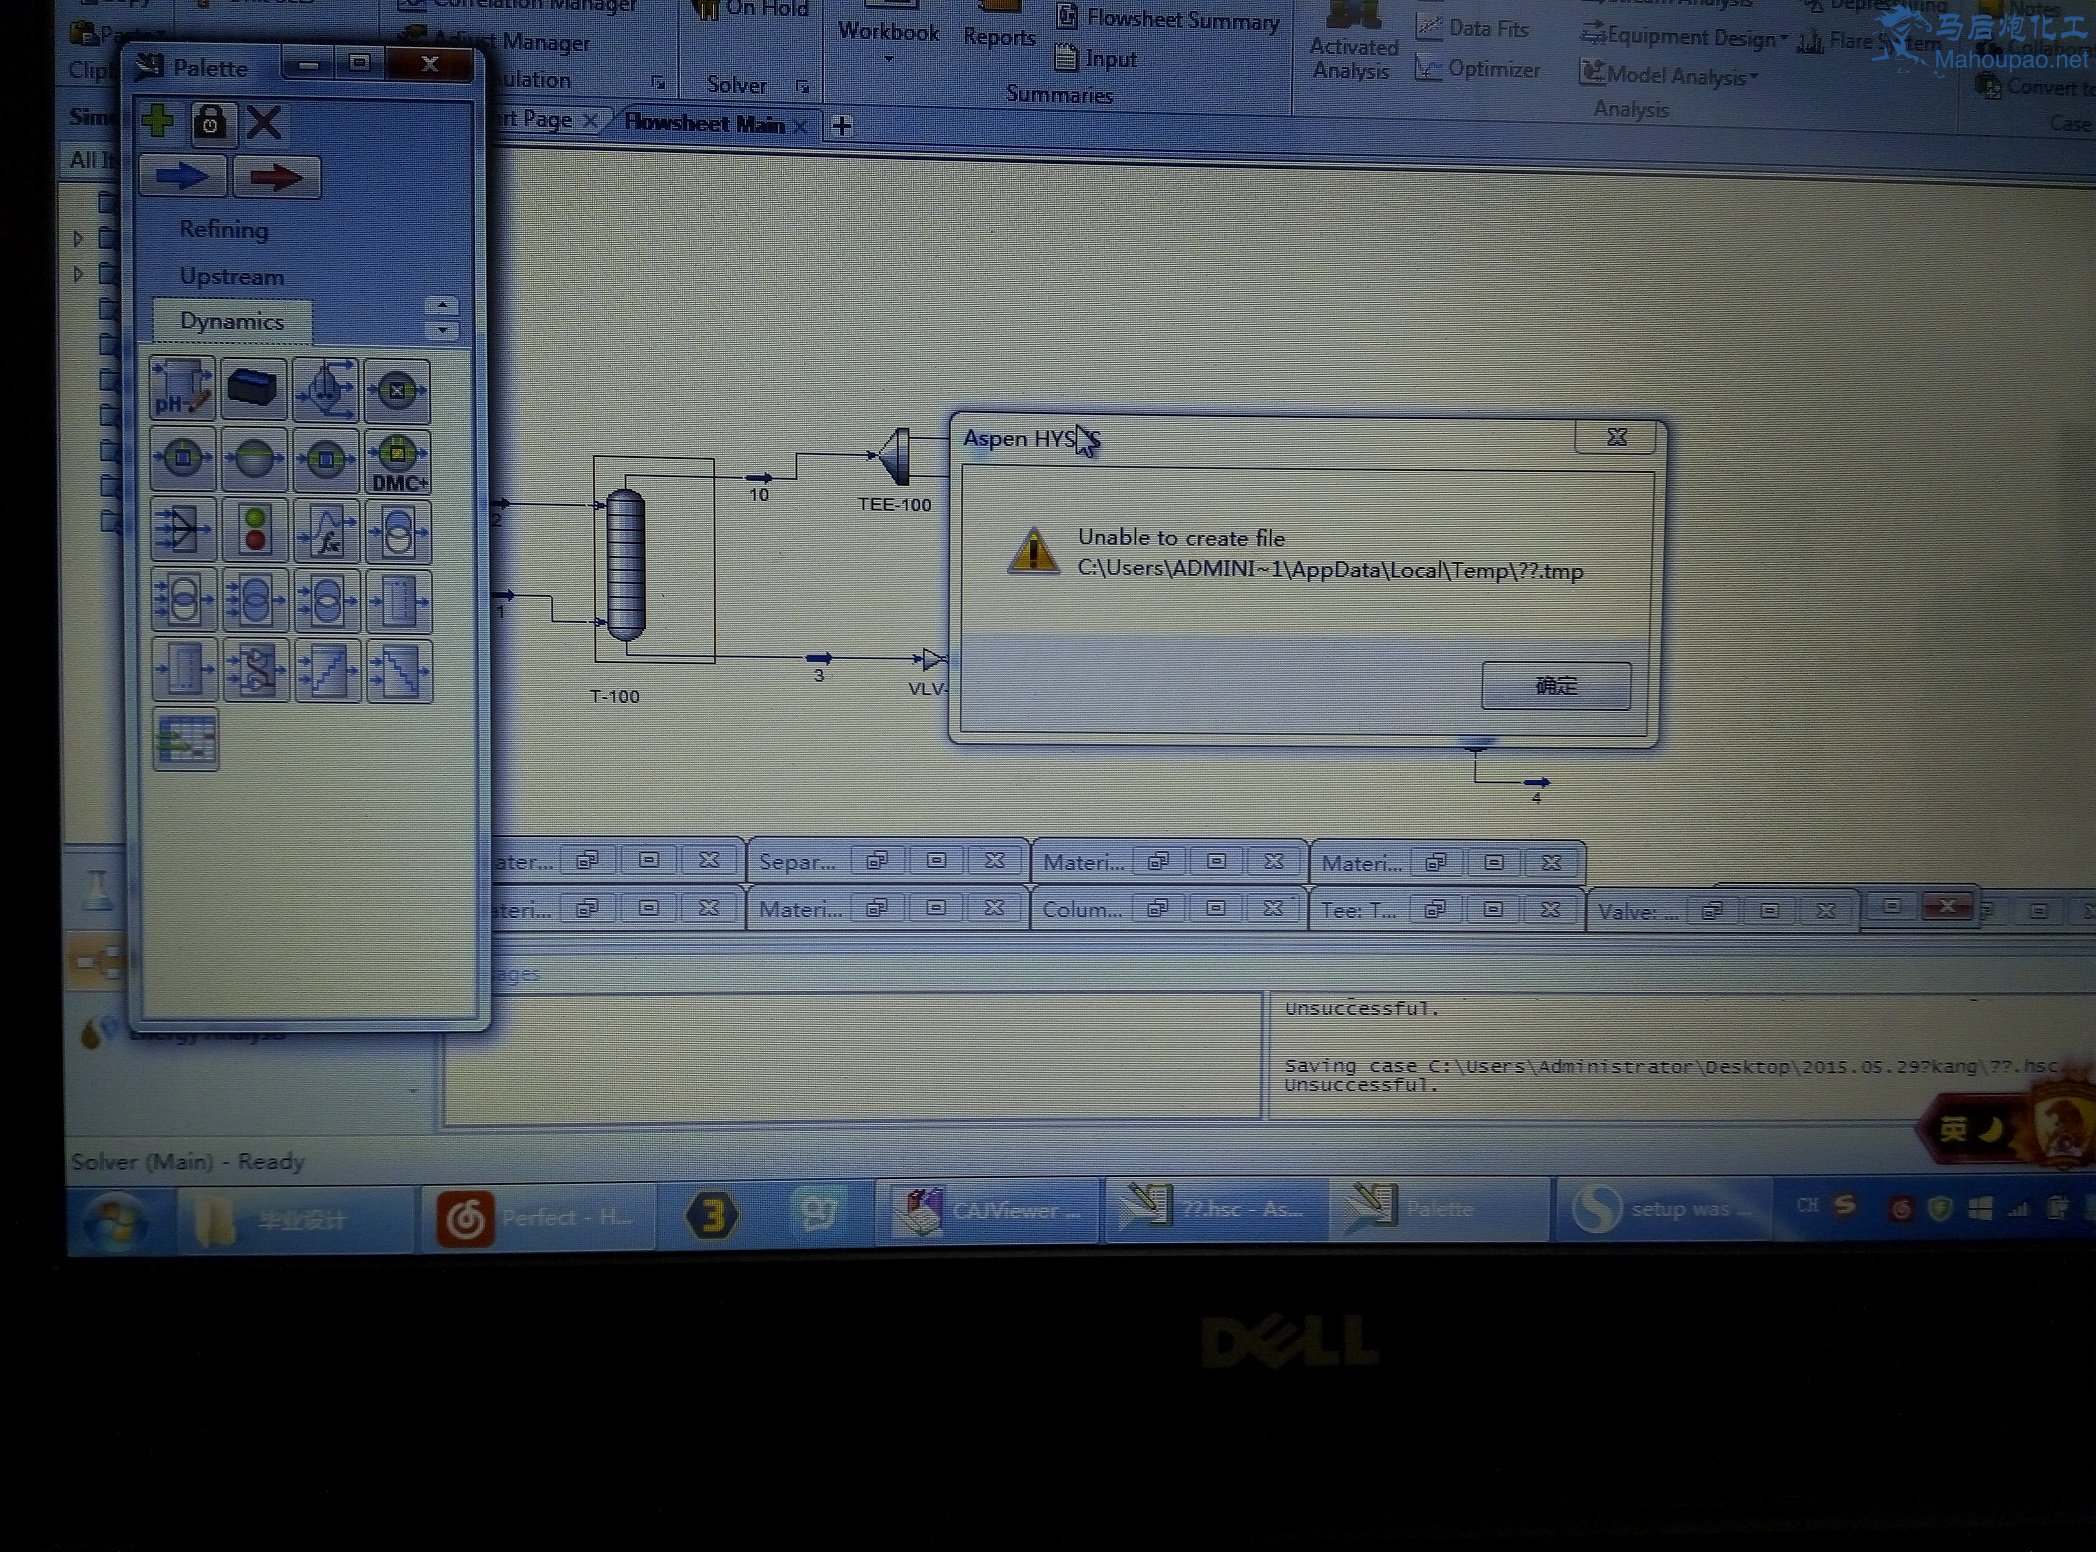Viewport: 2096px width, 1552px height.
Task: Pick the traffic-light digital point icon
Action: point(256,531)
